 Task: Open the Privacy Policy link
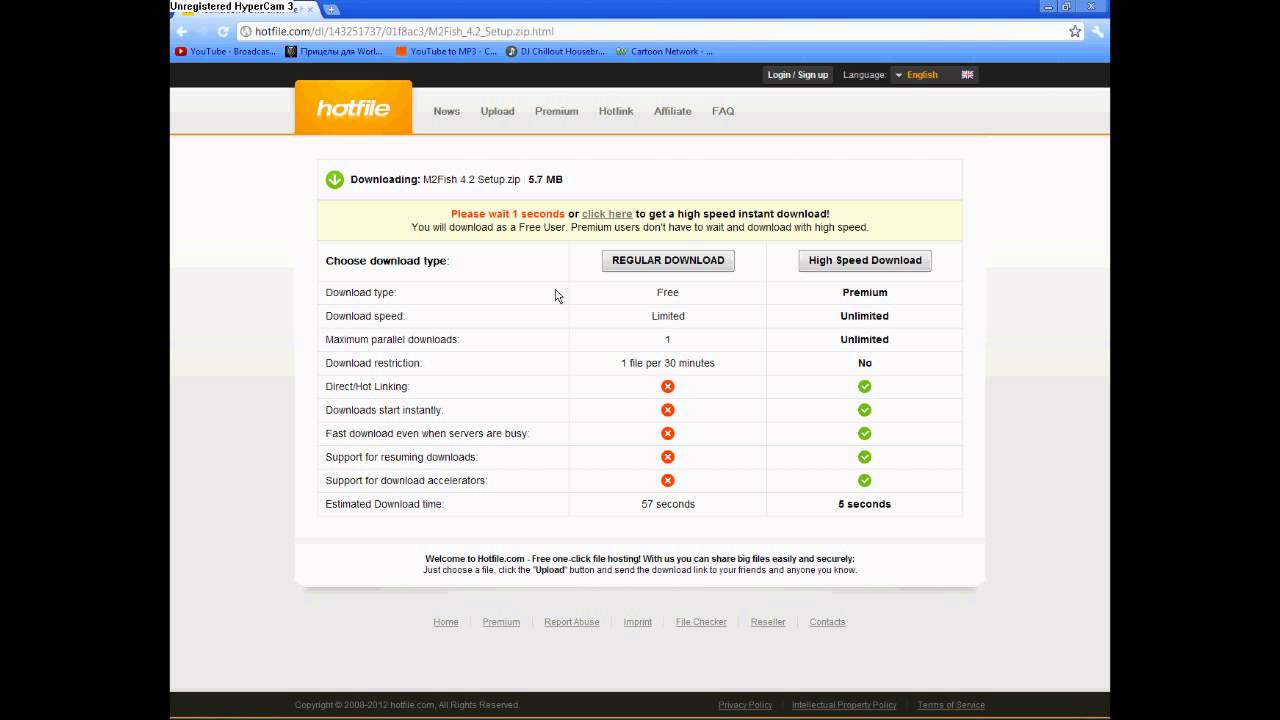(745, 705)
